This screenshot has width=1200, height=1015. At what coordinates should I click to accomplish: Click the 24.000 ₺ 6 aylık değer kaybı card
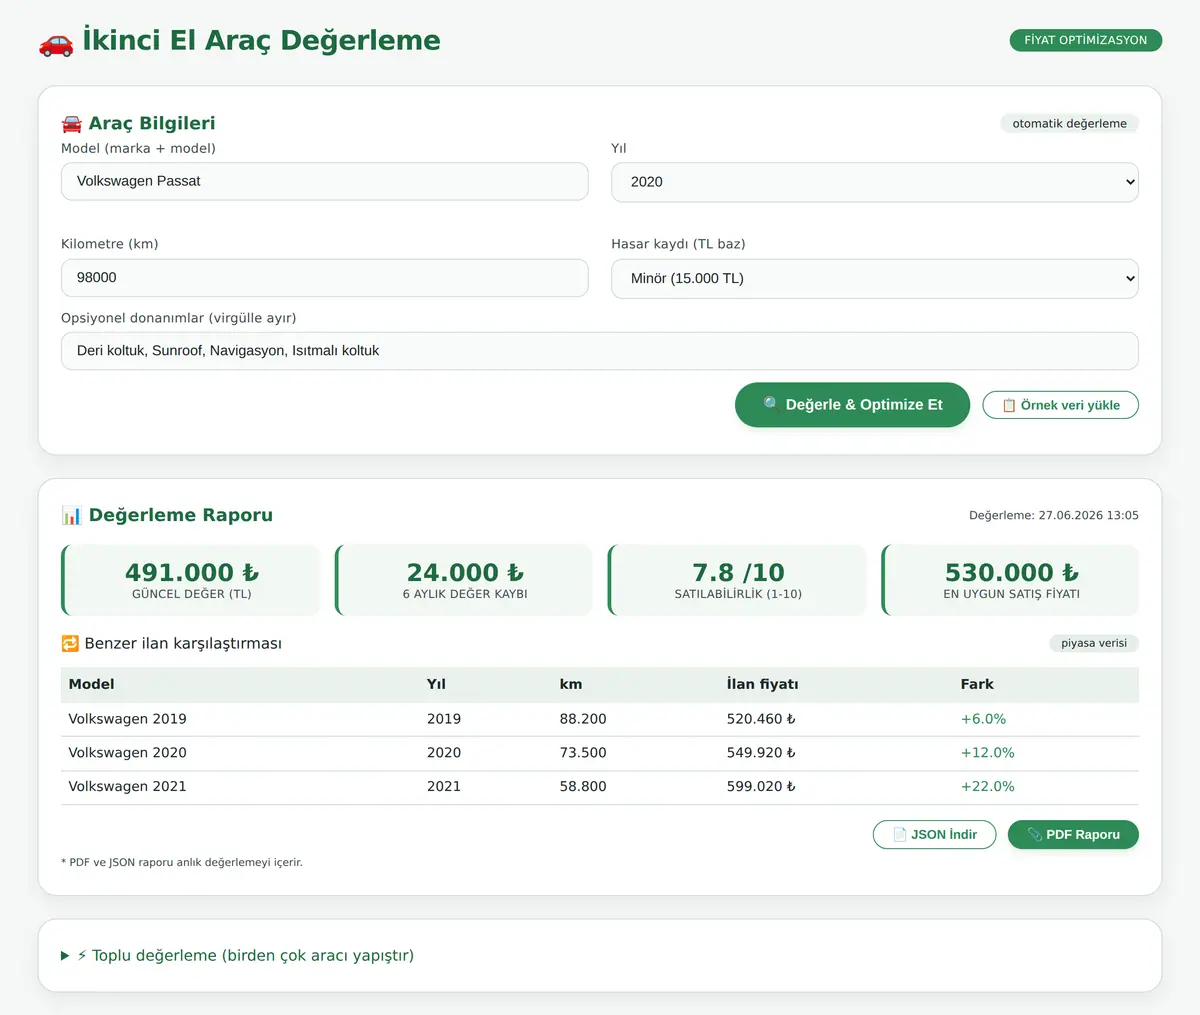[464, 580]
